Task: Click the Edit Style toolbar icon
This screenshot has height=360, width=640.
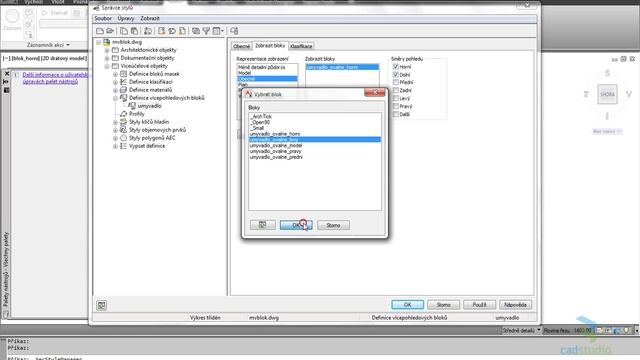Action: point(148,31)
